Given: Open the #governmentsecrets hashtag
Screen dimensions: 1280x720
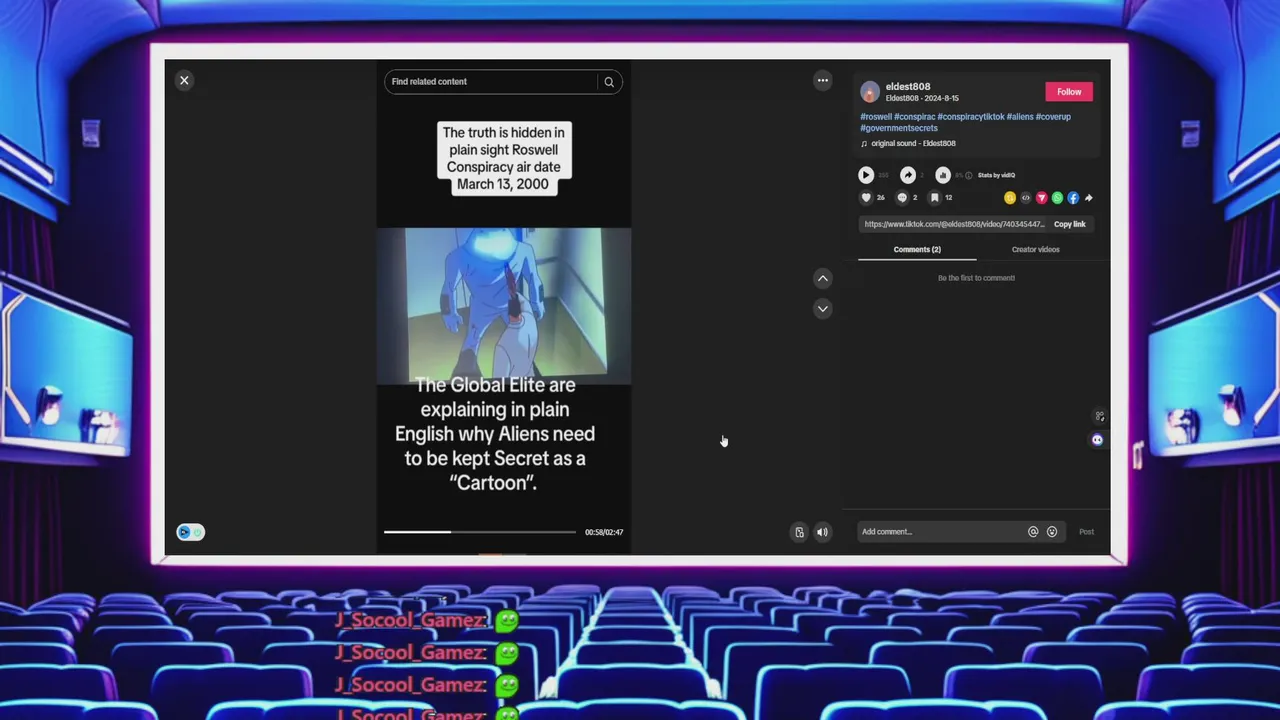Looking at the screenshot, I should 899,128.
